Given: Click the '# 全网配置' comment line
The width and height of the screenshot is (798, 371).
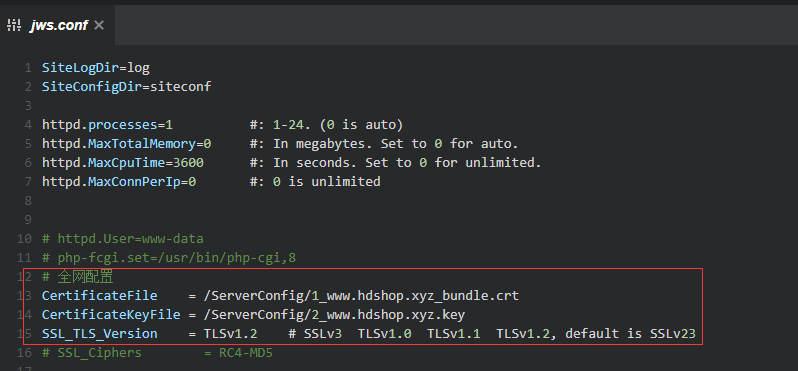Looking at the screenshot, I should coord(78,277).
